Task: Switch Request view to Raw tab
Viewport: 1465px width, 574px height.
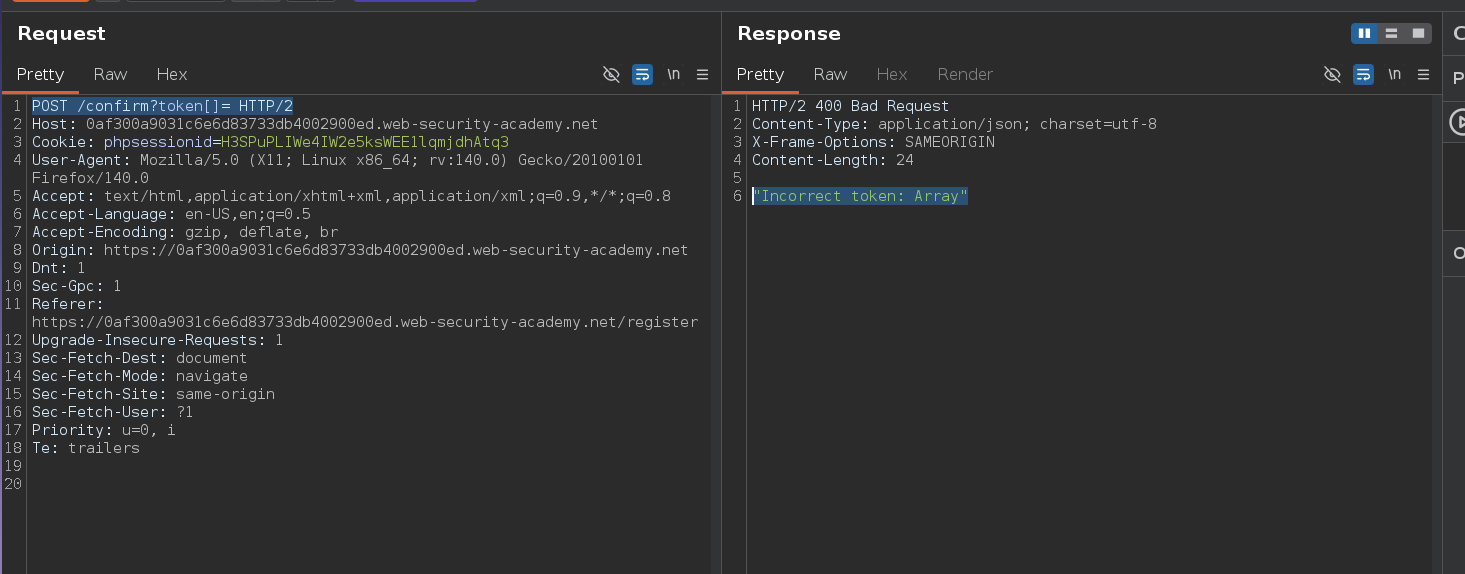Action: click(x=110, y=74)
